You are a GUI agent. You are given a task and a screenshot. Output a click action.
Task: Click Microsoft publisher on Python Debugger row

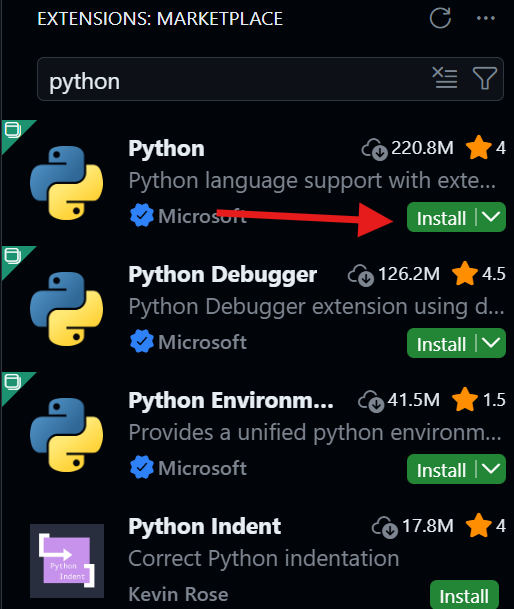[202, 342]
